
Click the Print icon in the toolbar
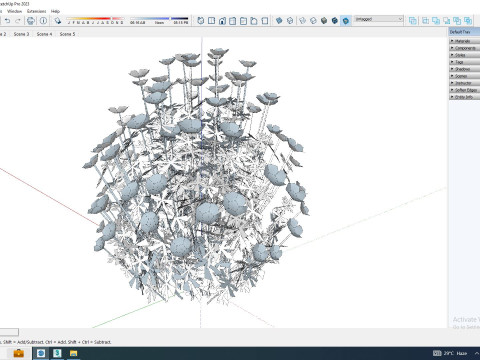click(x=31, y=21)
